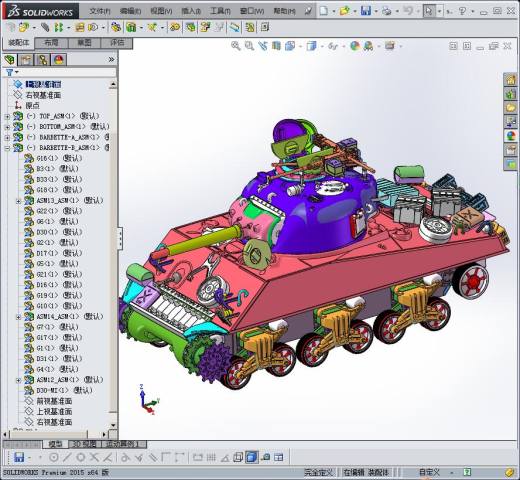Click the Line sketch tool in bottom toolbar
The image size is (520, 480).
[x=67, y=457]
